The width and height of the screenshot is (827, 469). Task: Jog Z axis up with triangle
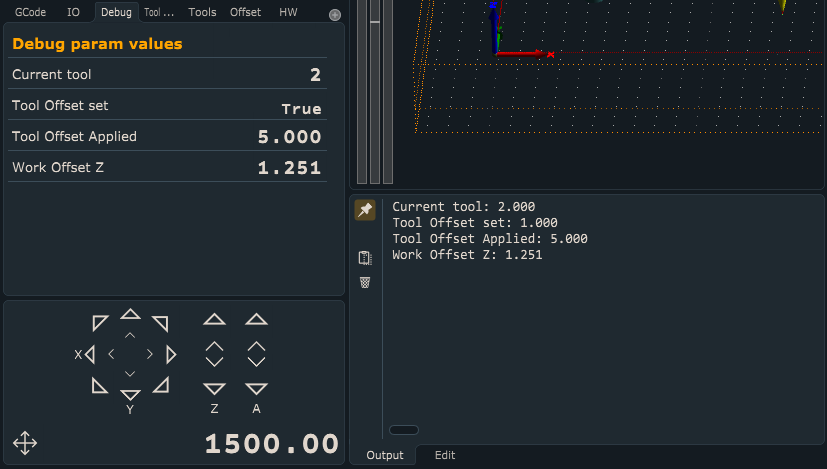point(214,320)
